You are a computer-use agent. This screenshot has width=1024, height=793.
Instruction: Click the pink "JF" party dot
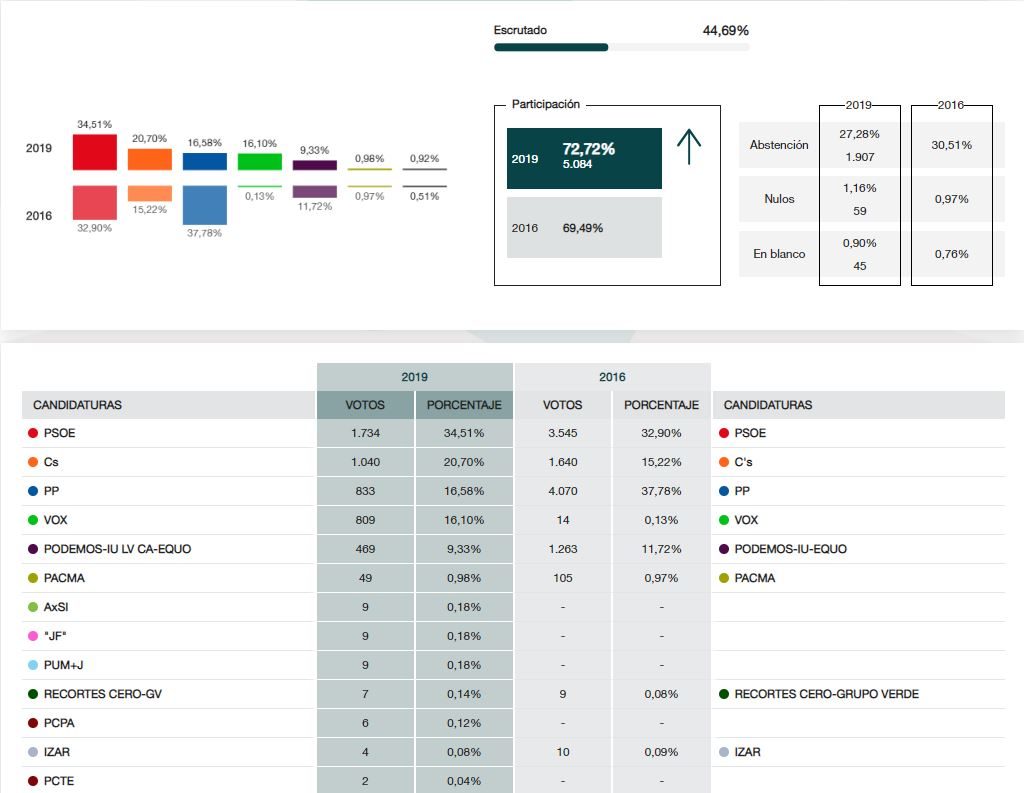click(x=33, y=636)
